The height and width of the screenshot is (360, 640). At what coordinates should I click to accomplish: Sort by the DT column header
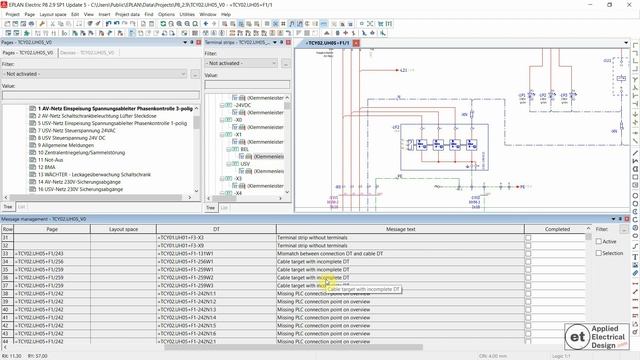(216, 229)
